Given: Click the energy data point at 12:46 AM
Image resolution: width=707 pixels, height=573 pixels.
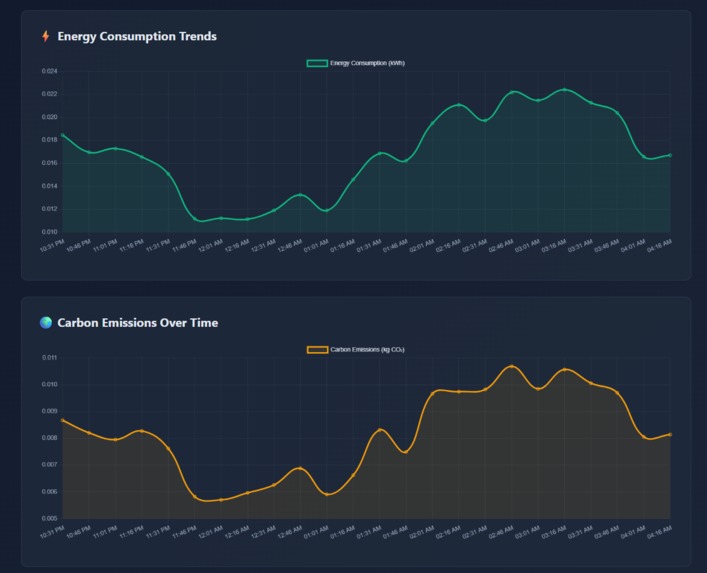Looking at the screenshot, I should (x=300, y=195).
